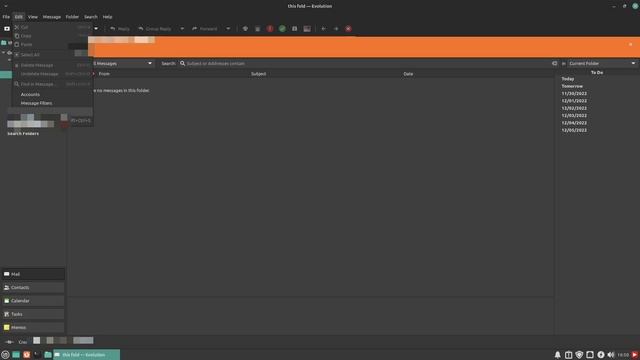This screenshot has height=360, width=640.
Task: Click the Delete trash icon in toolbar
Action: [x=258, y=29]
